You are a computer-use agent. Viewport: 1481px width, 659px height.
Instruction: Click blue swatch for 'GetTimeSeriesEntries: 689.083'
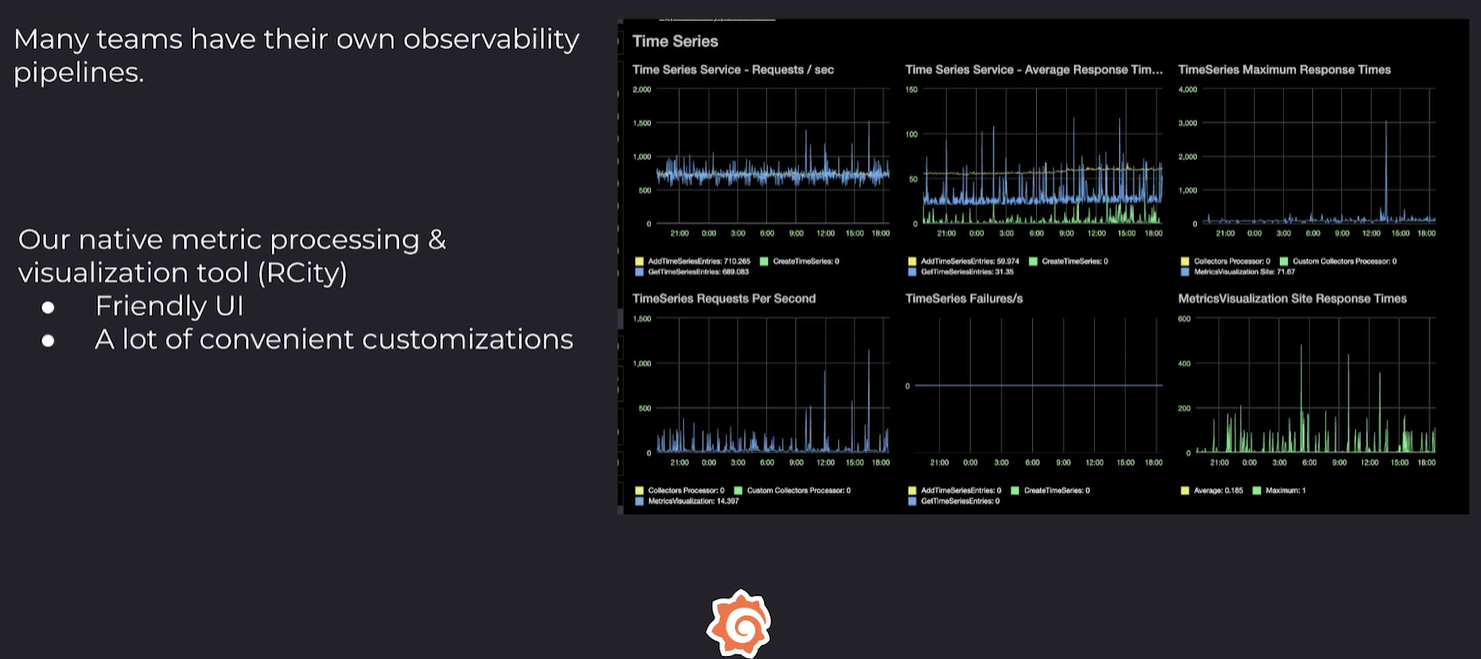coord(639,272)
